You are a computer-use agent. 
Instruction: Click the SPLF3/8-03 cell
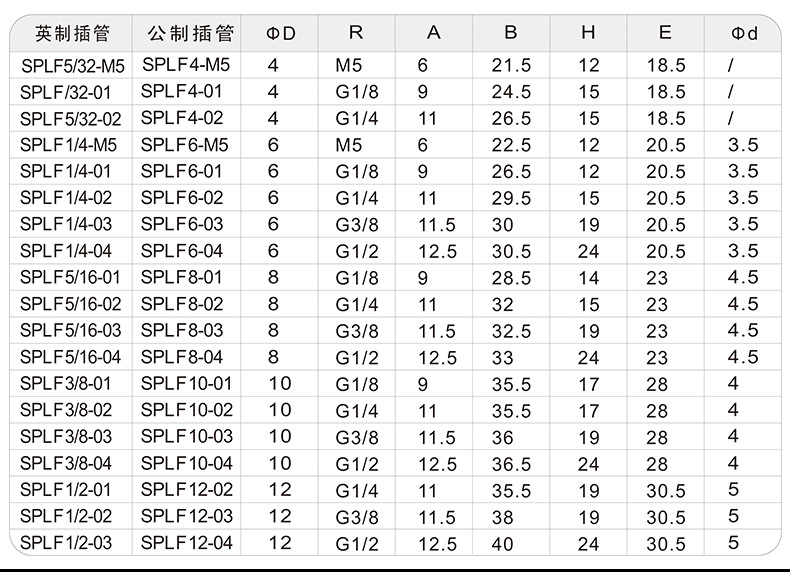(x=66, y=437)
